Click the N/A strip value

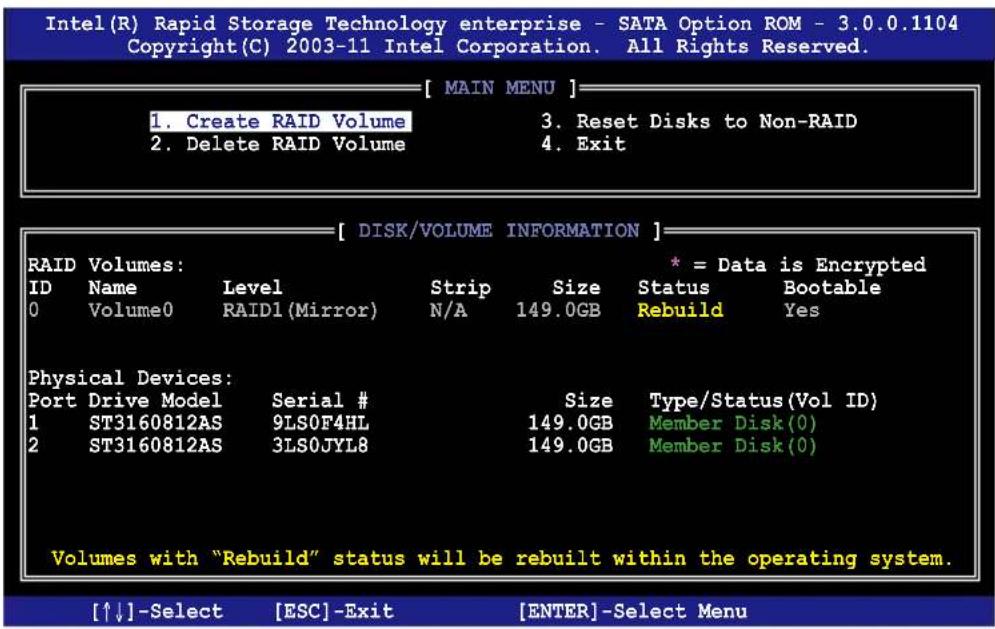(x=448, y=310)
